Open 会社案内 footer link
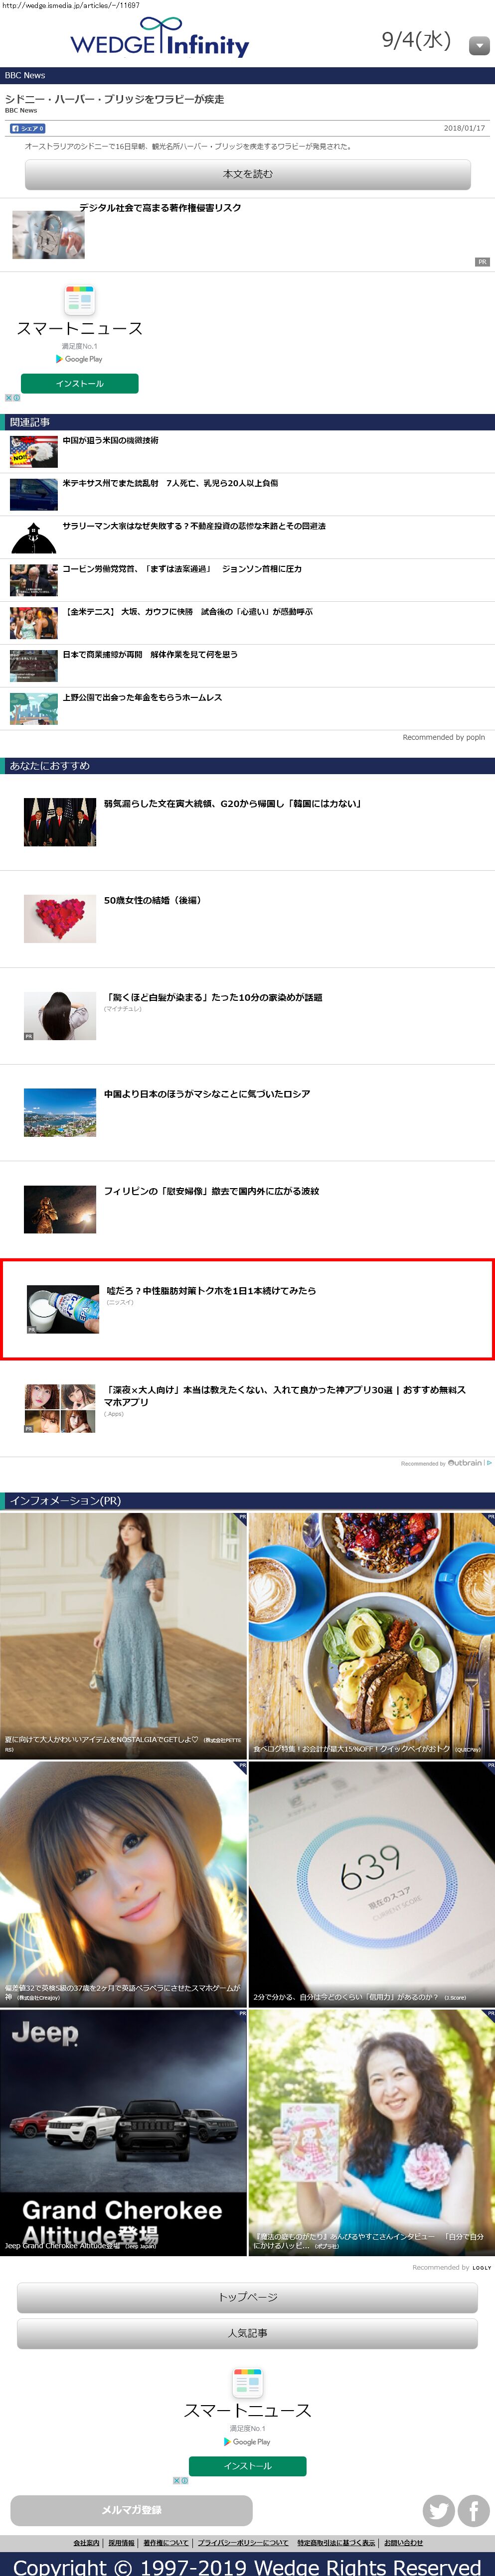The image size is (495, 2576). (x=86, y=2543)
